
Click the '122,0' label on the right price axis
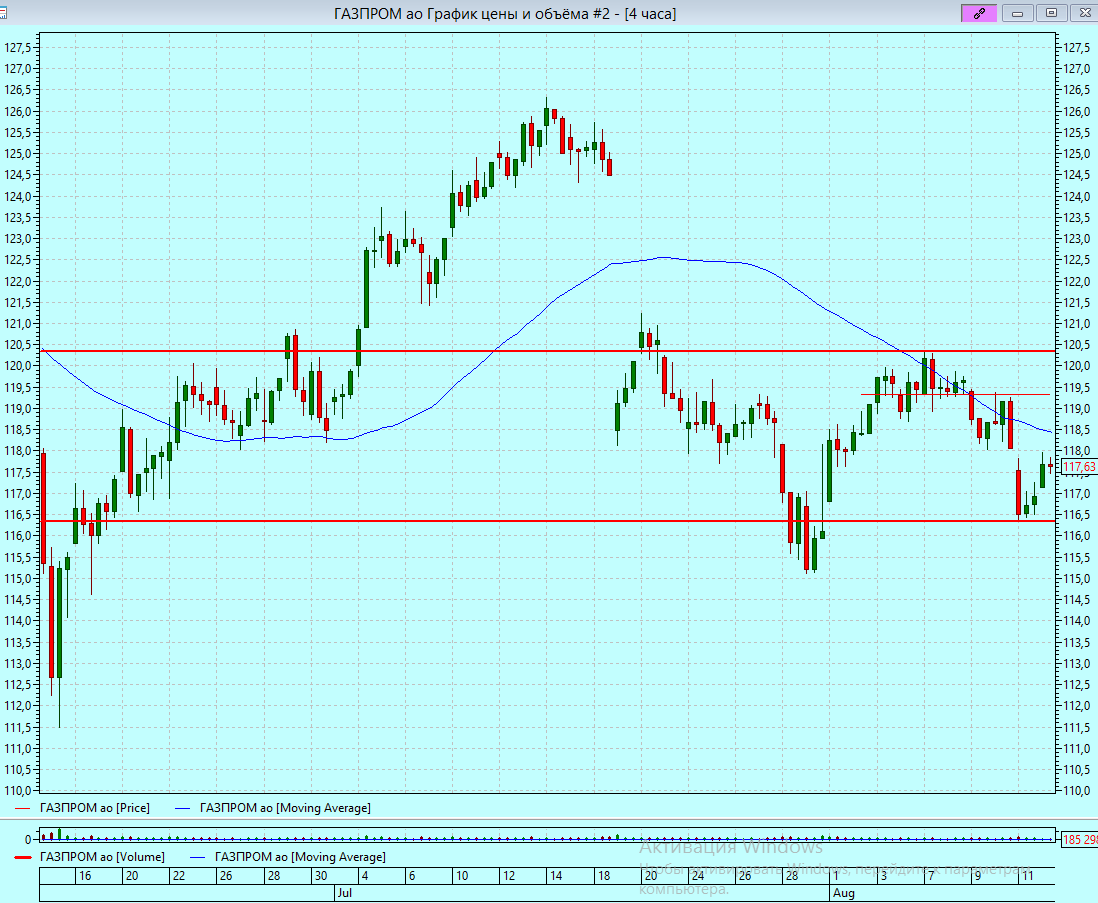click(1077, 281)
